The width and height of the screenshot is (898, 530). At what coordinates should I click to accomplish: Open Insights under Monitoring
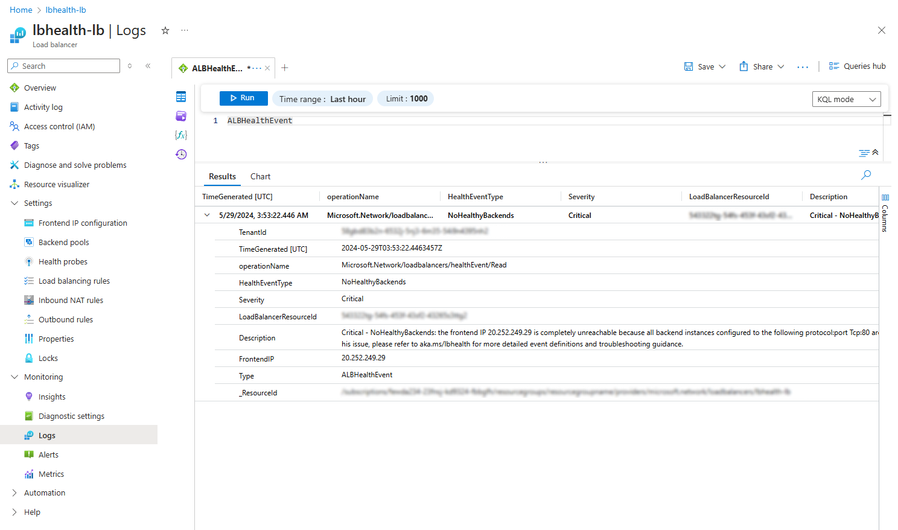coord(52,396)
